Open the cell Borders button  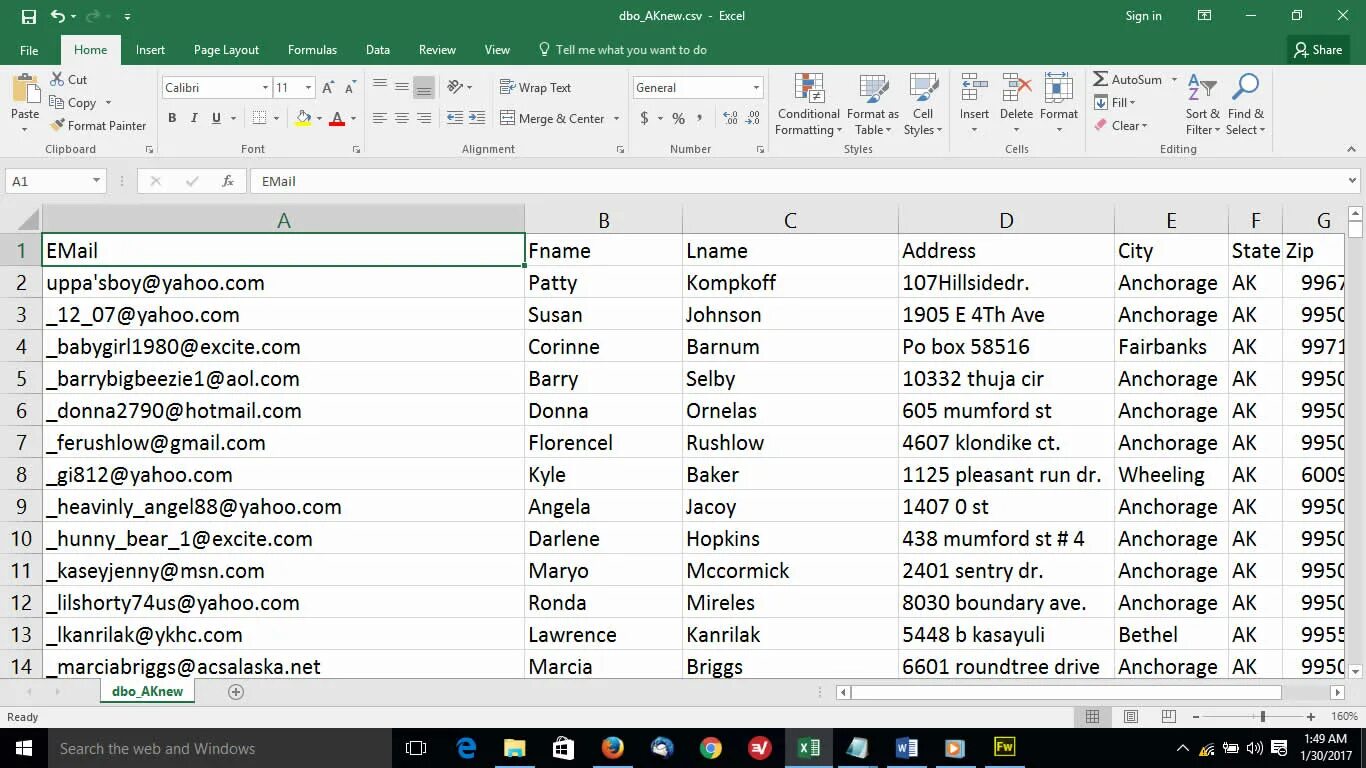click(258, 118)
